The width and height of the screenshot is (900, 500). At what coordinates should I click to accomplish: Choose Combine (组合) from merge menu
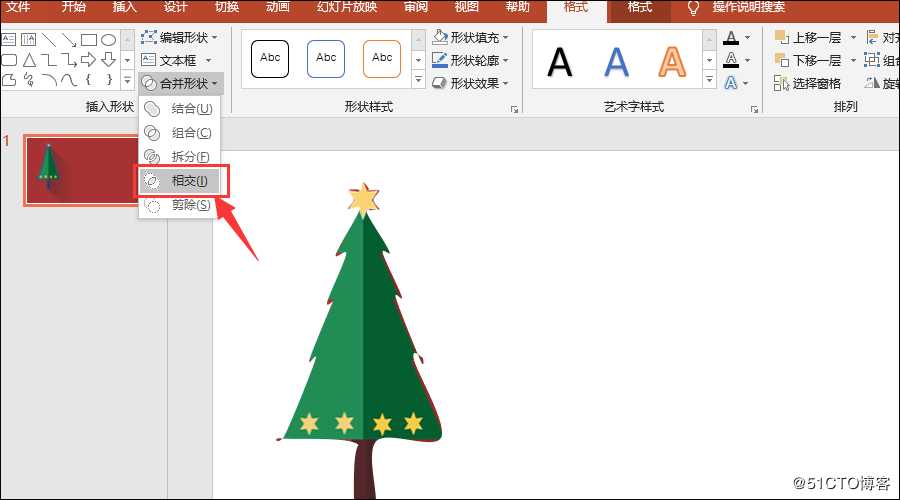coord(179,133)
